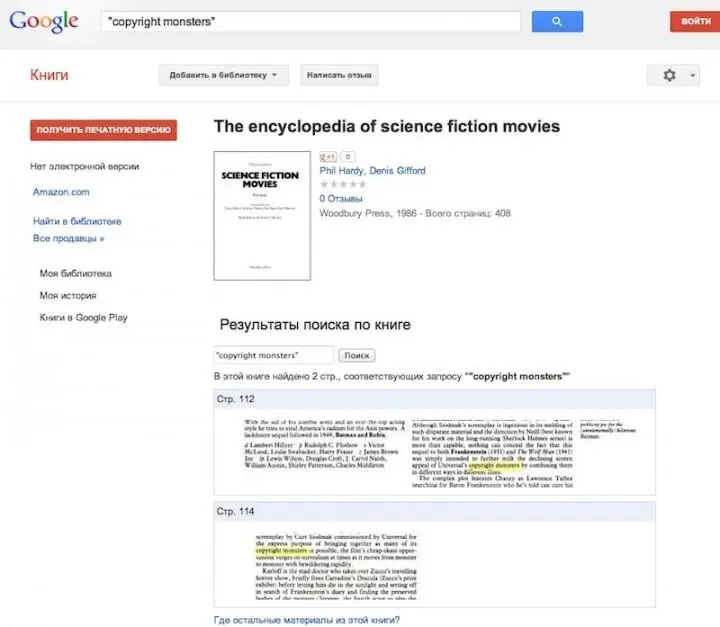Open the Добавить в библиотеку dropdown
720x627 pixels.
(x=224, y=75)
